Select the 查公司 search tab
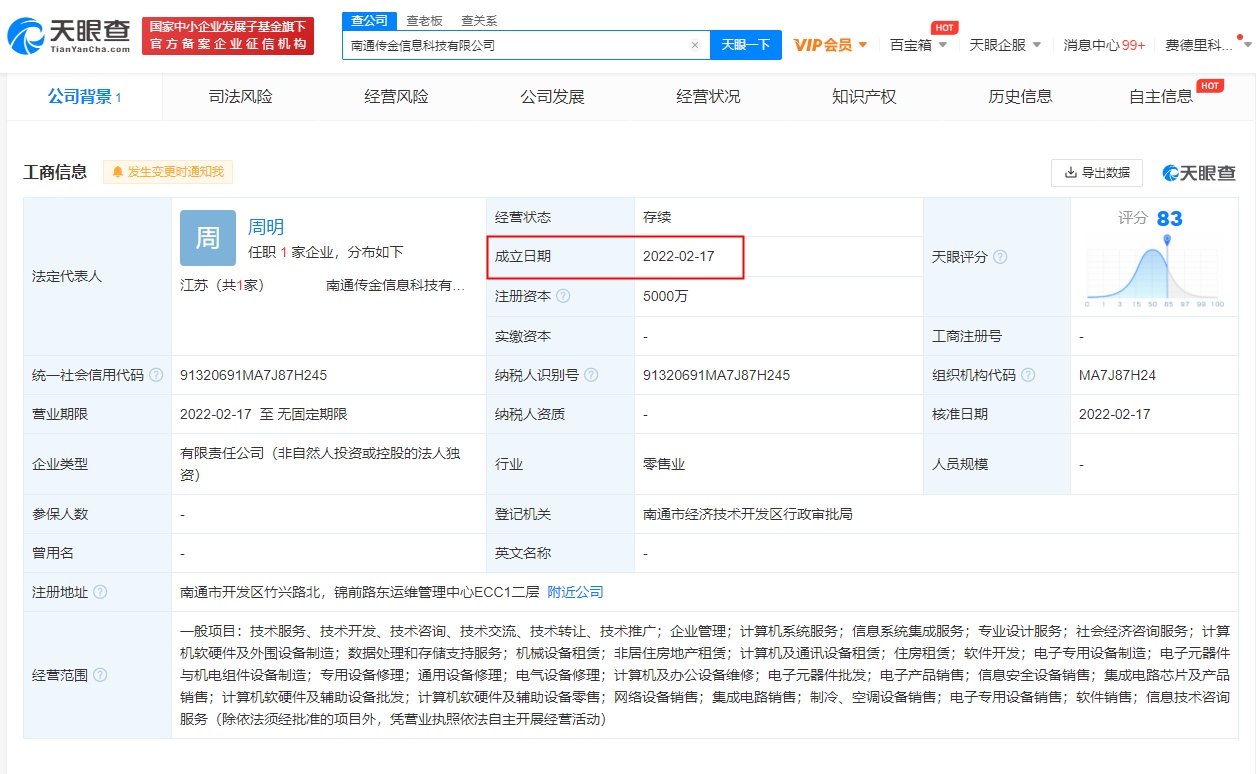 click(369, 20)
